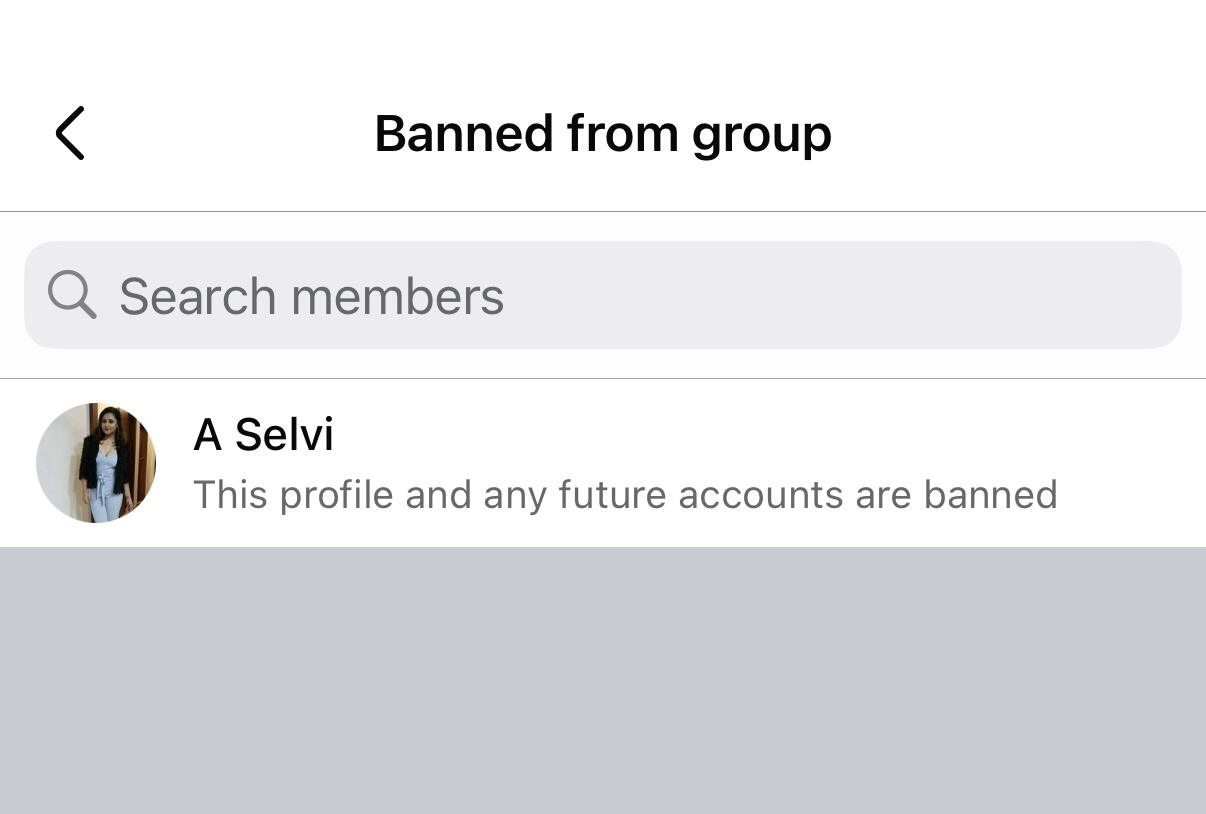Tap the magnifying glass search icon
The image size is (1206, 814).
tap(72, 295)
